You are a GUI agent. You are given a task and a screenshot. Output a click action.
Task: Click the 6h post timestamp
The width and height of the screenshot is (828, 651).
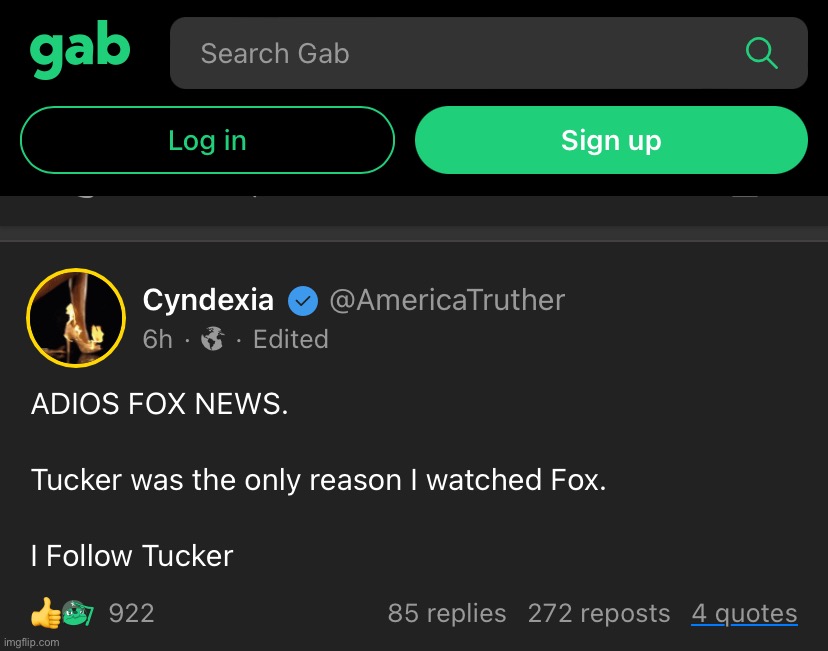pos(157,340)
